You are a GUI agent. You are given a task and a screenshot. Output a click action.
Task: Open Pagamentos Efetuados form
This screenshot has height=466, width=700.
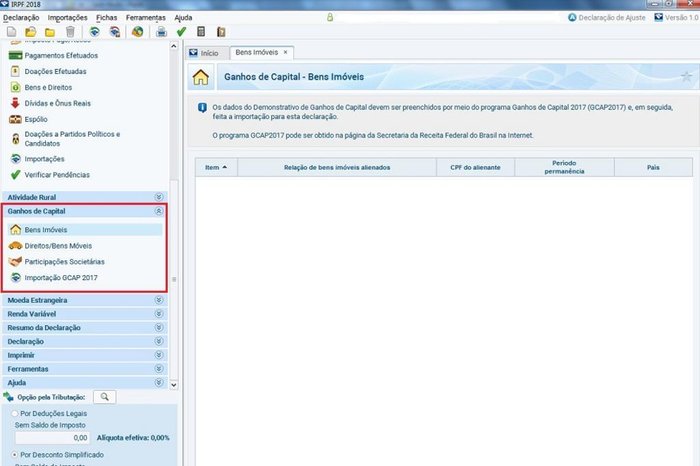tap(61, 56)
